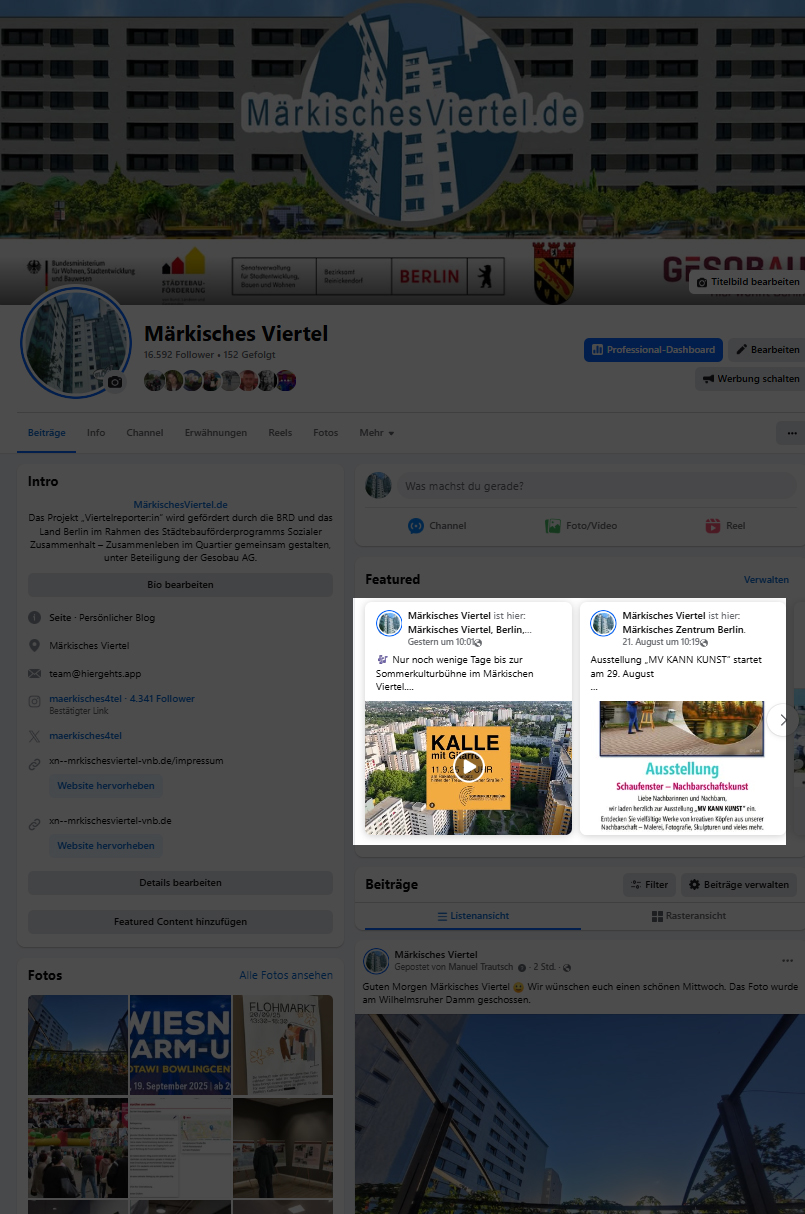Click Featured Content hinzufügen button
This screenshot has height=1214, width=805.
tap(180, 922)
